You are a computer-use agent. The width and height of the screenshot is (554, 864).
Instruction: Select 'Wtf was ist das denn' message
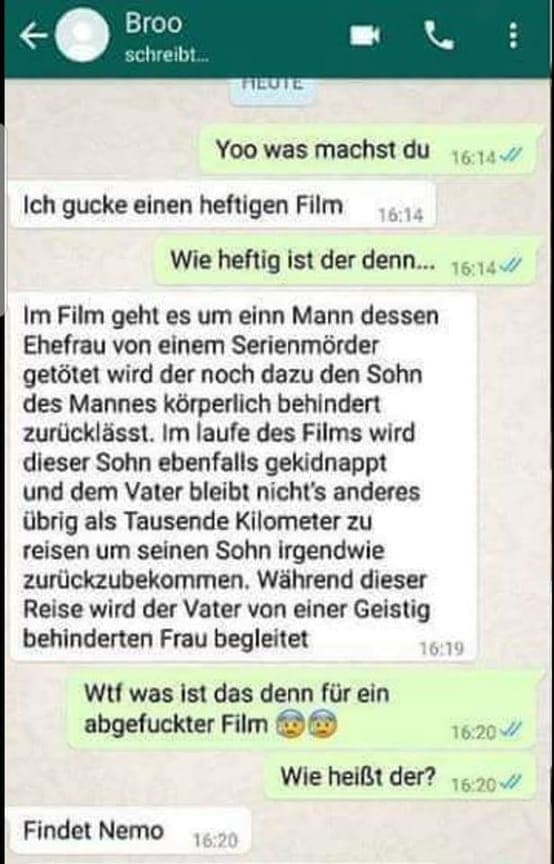(x=303, y=710)
